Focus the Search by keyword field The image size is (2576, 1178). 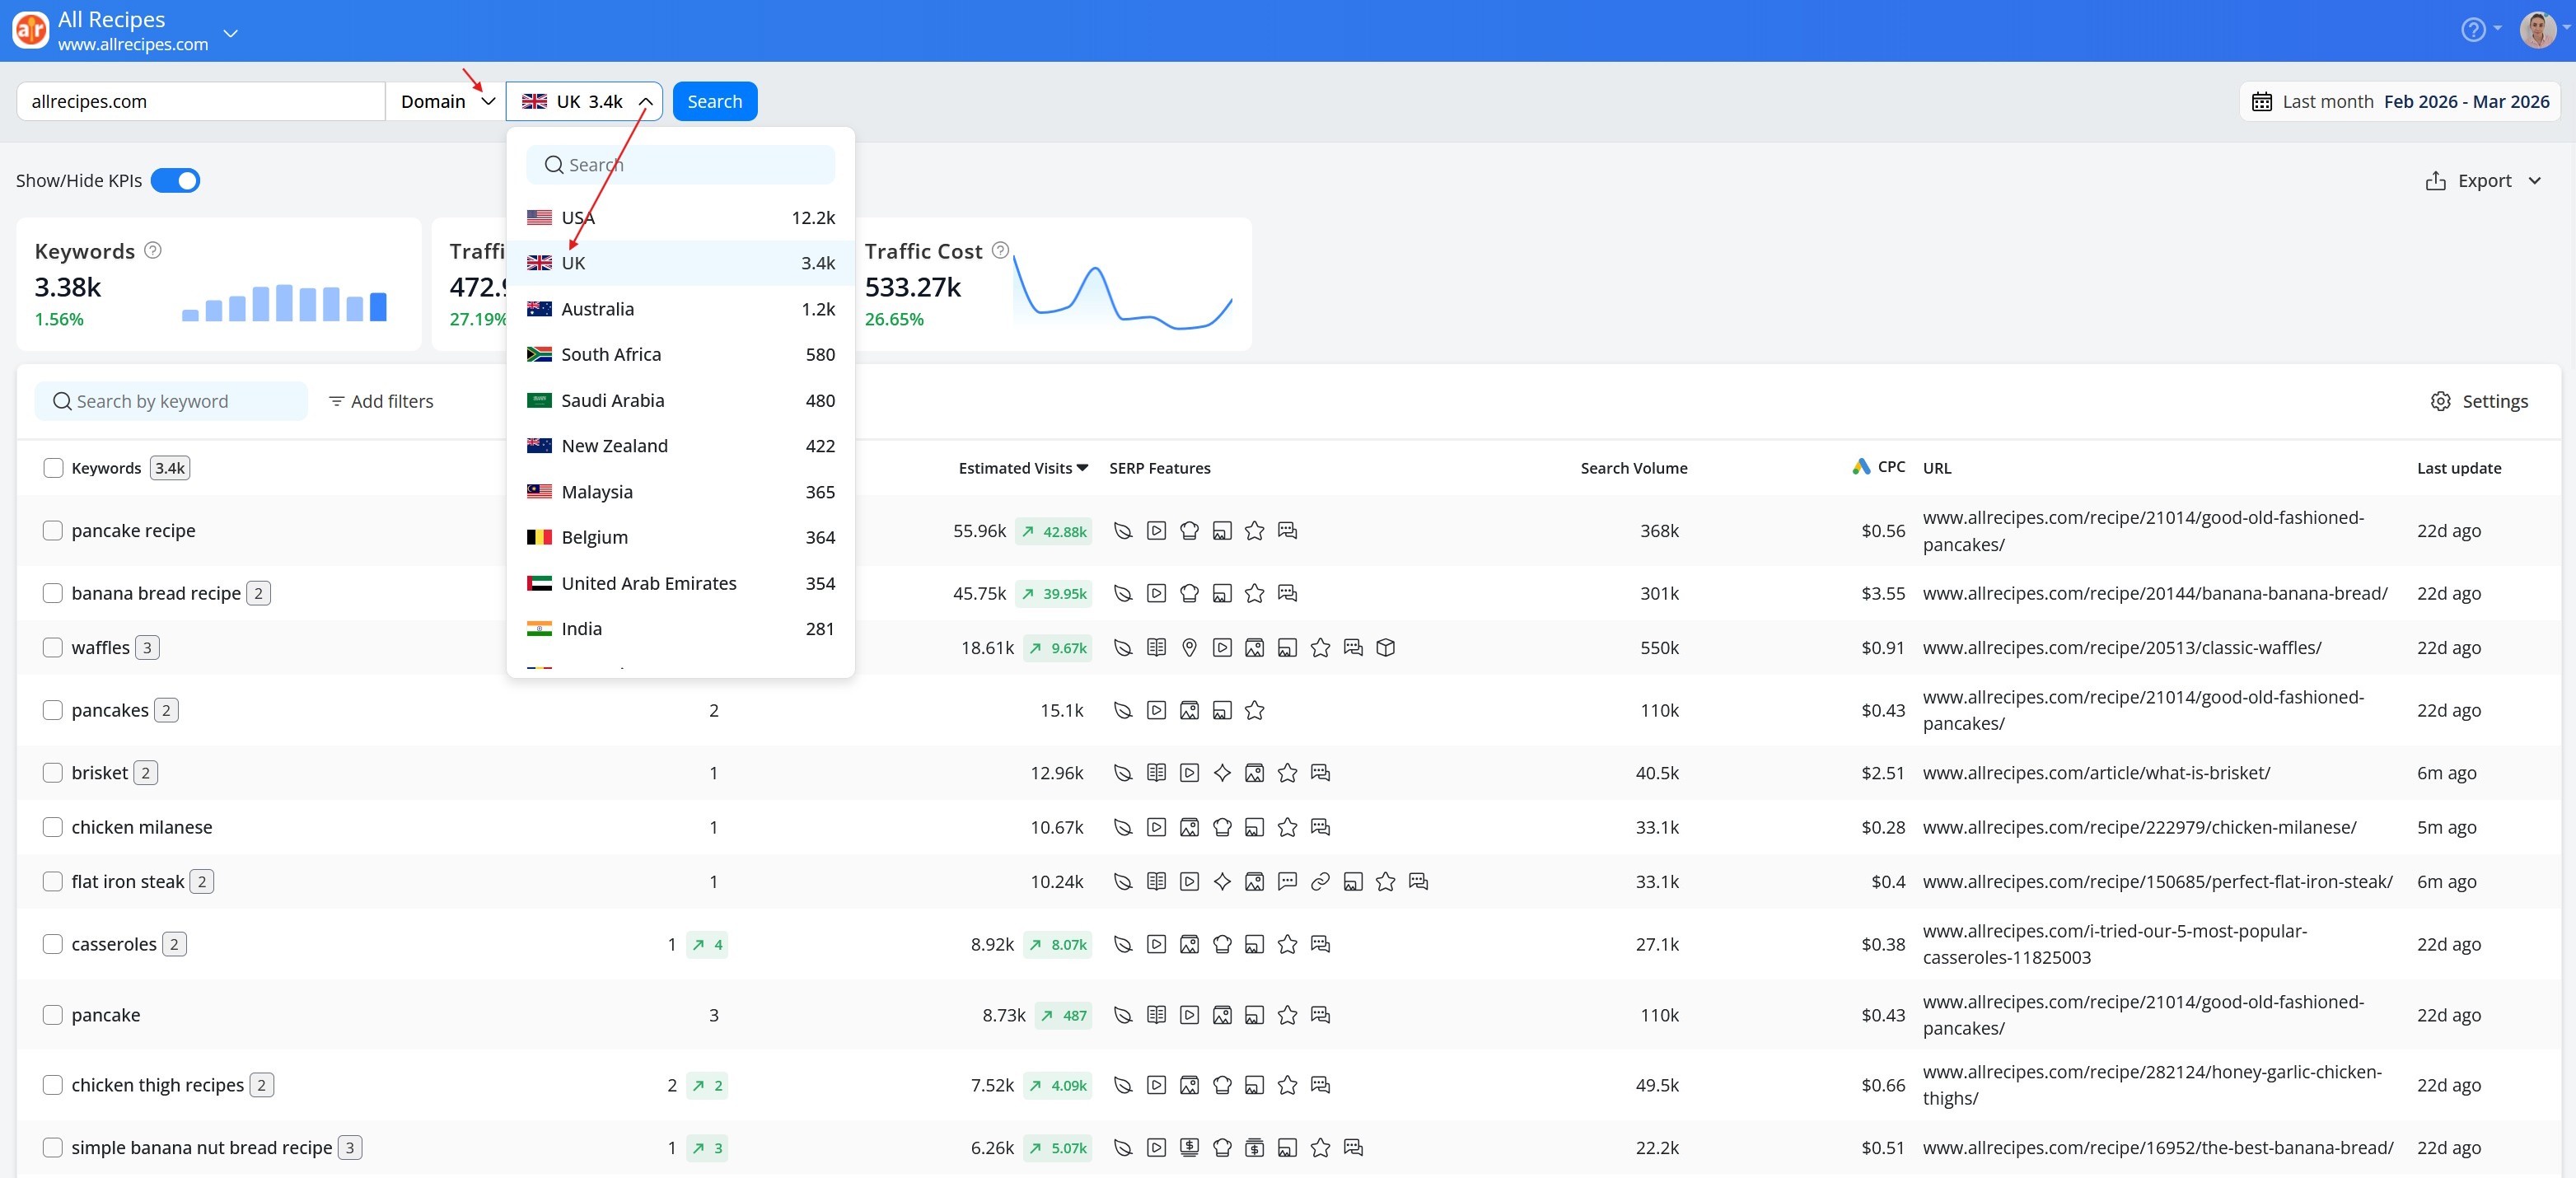[171, 401]
